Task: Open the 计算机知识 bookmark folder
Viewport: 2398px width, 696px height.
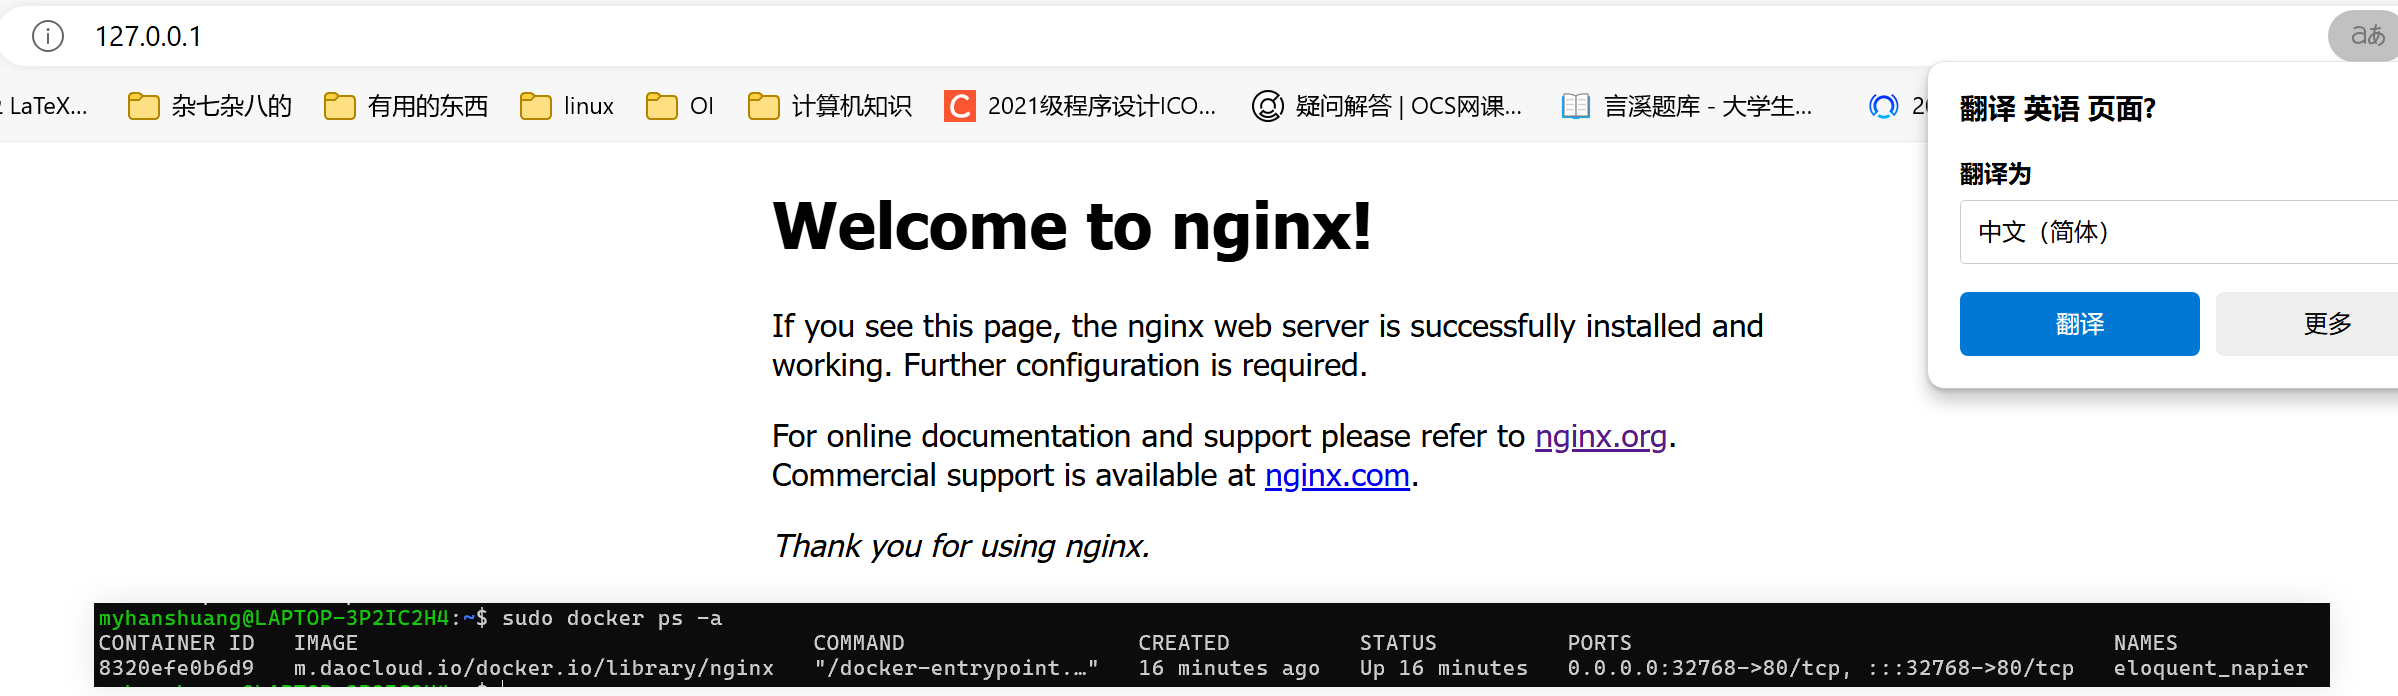Action: pos(830,106)
